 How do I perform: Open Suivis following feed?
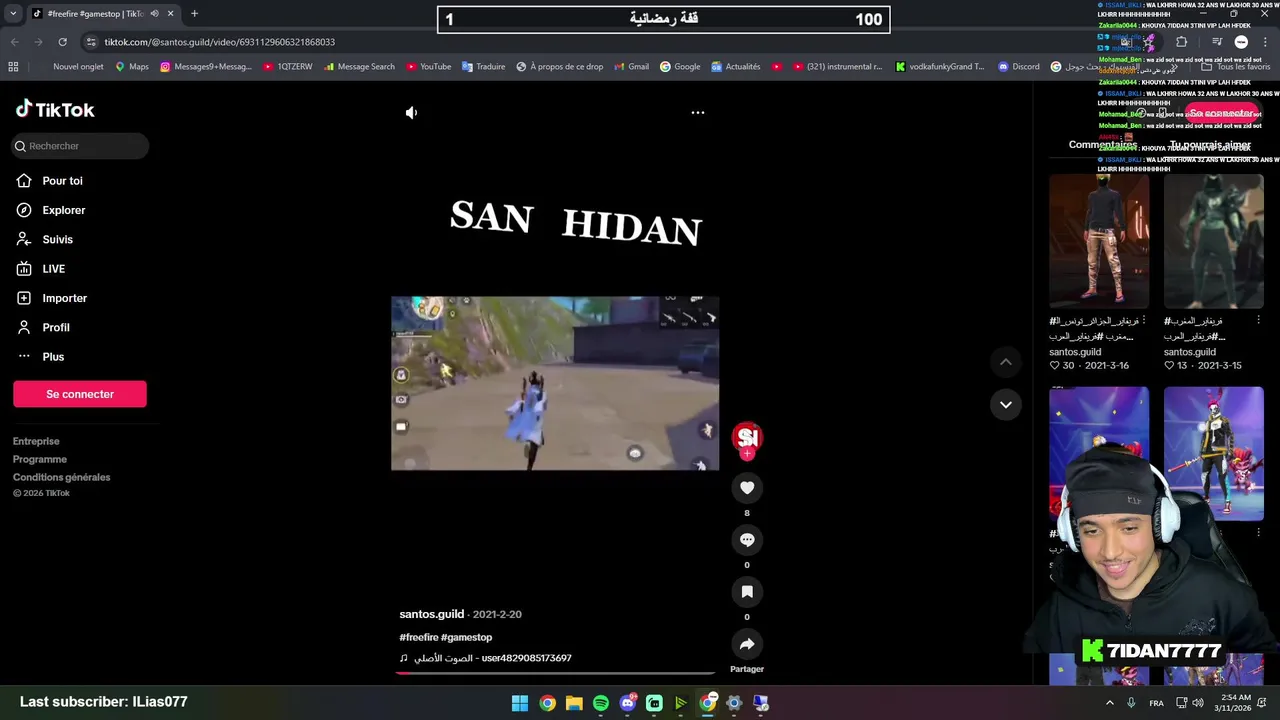click(x=57, y=239)
